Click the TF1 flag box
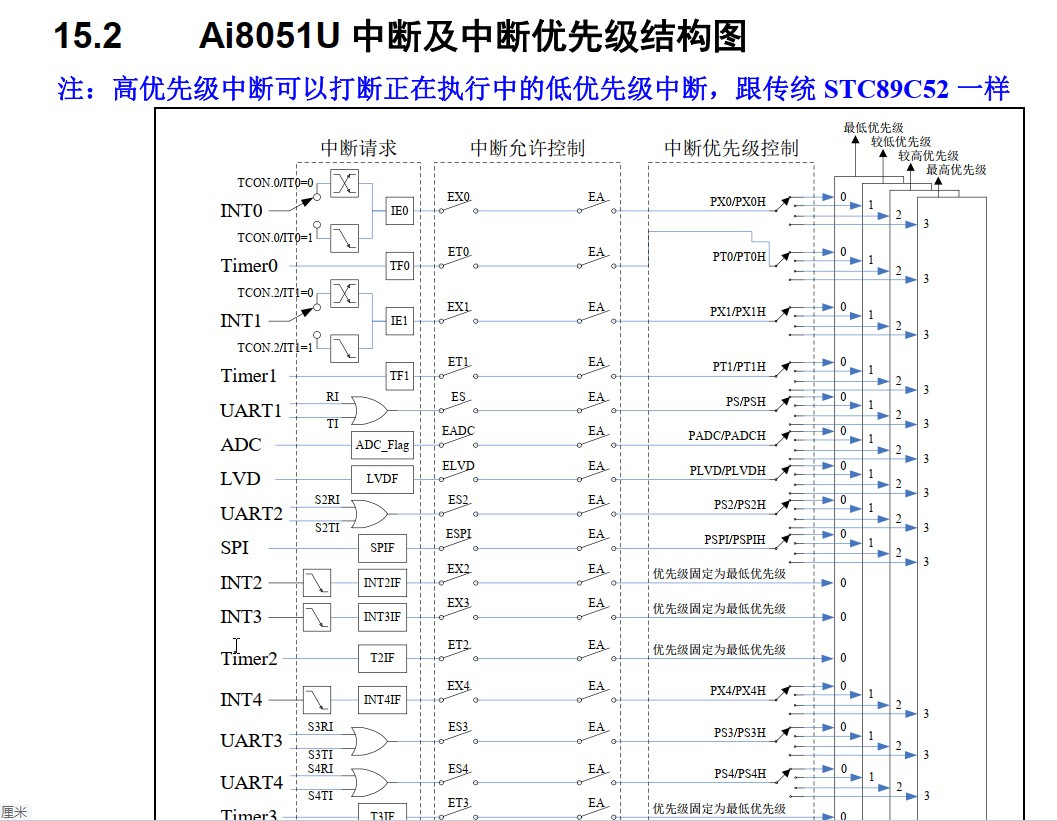The height and width of the screenshot is (821, 1057). (x=399, y=375)
